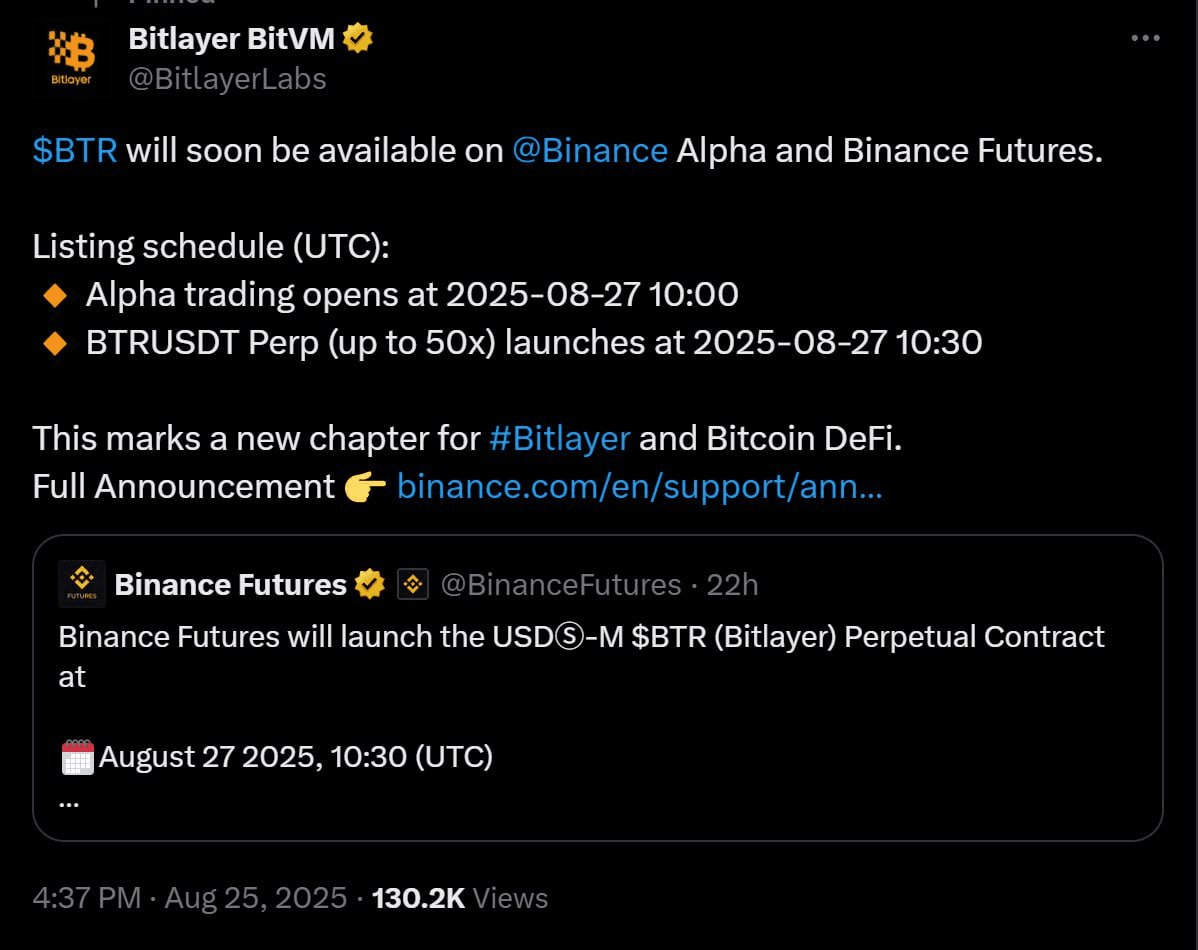Click the Bitlayer BitVM display name

click(232, 38)
